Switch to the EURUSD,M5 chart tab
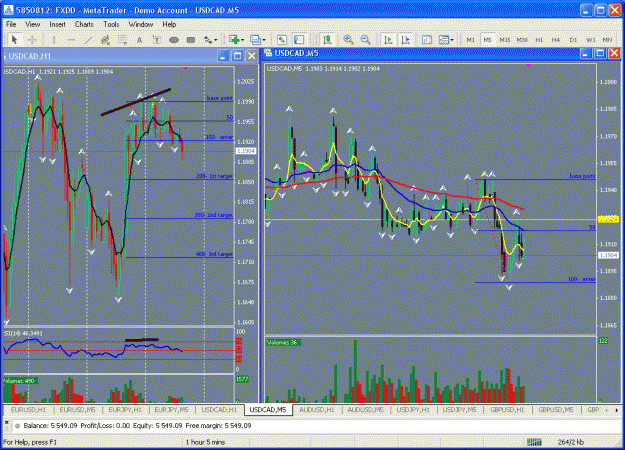This screenshot has height=450, width=625. click(x=77, y=409)
